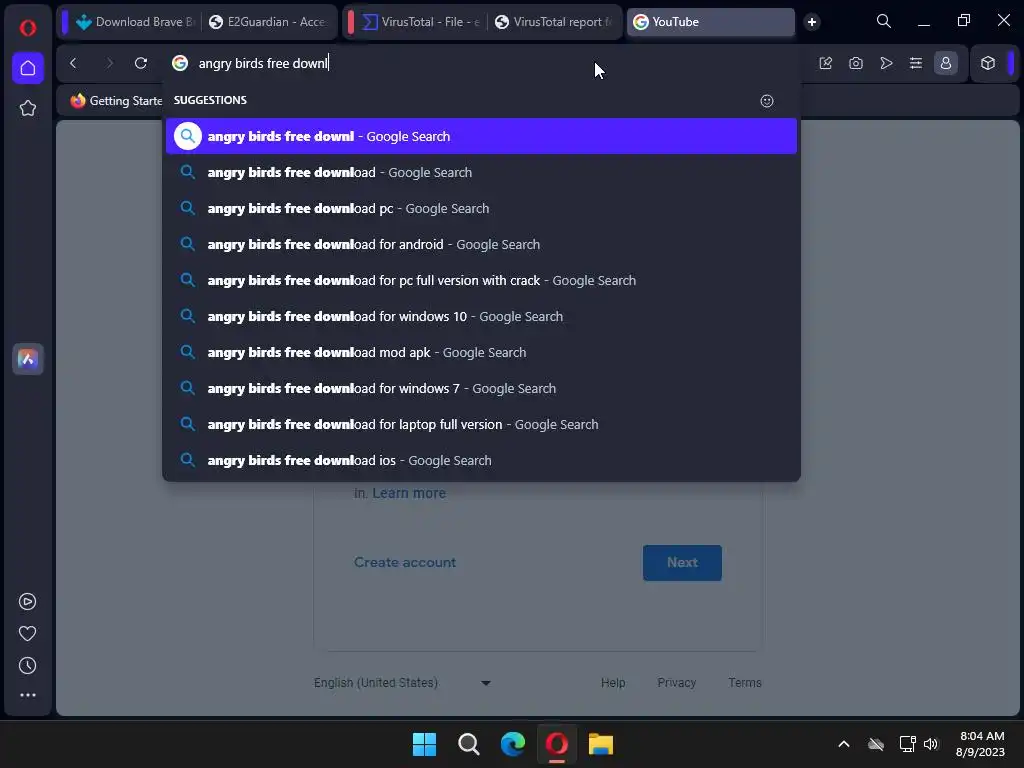Click the Create account link
The width and height of the screenshot is (1024, 768).
405,562
